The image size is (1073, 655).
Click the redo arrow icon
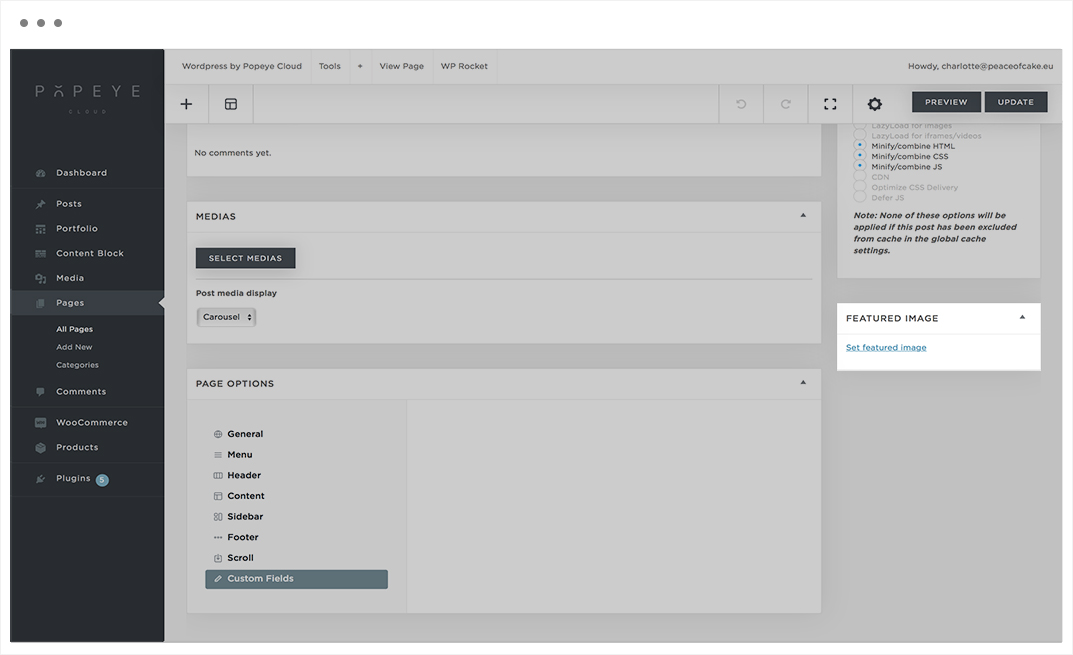tap(786, 104)
